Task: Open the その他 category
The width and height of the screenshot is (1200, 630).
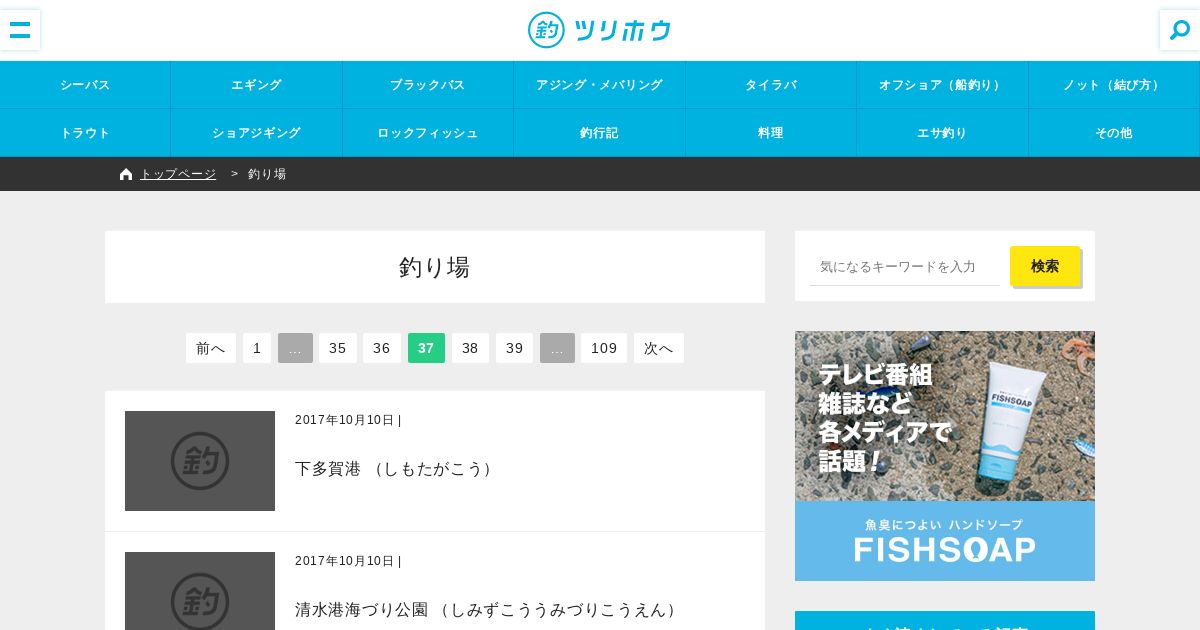Action: pos(1114,133)
